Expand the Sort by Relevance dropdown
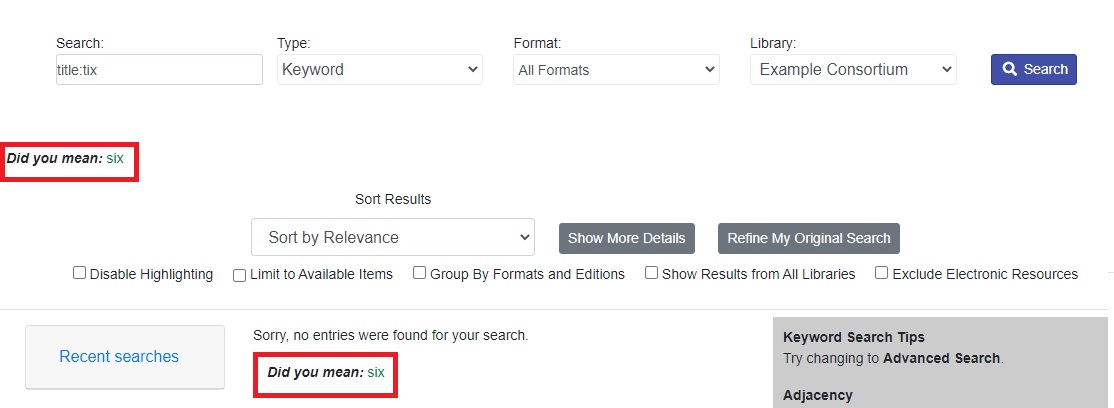The image size is (1114, 408). [393, 237]
